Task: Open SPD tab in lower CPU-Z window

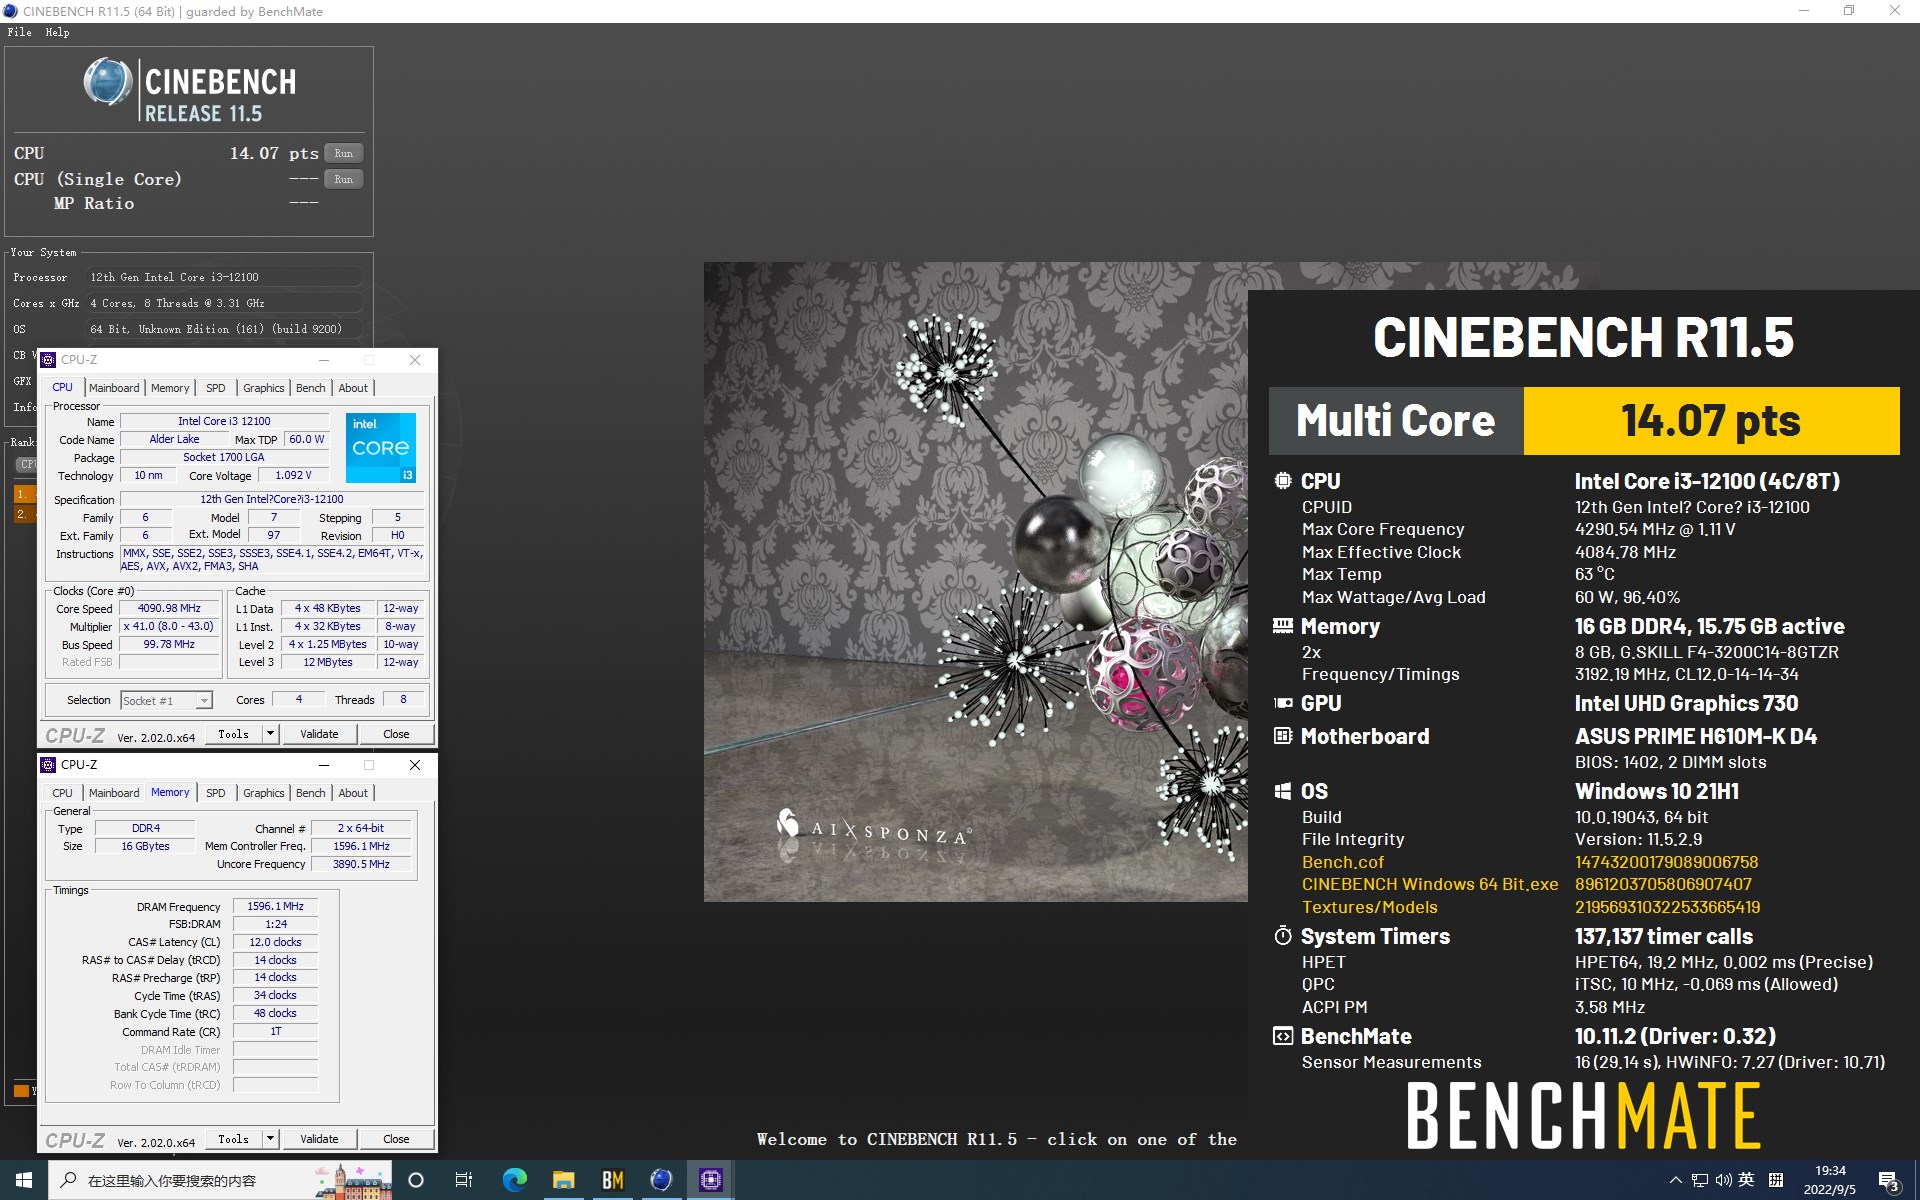Action: coord(215,793)
